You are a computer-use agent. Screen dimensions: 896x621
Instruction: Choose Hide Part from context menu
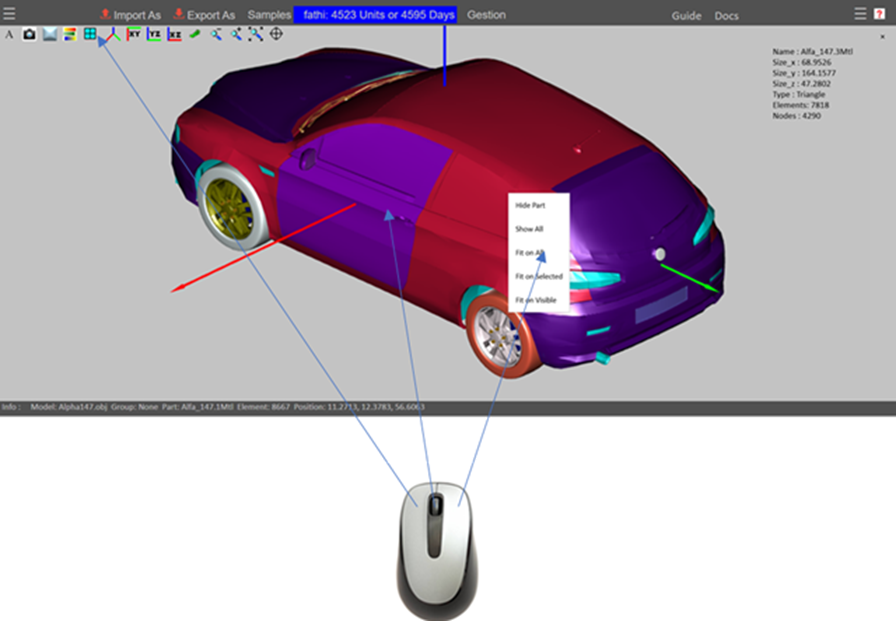(x=530, y=205)
